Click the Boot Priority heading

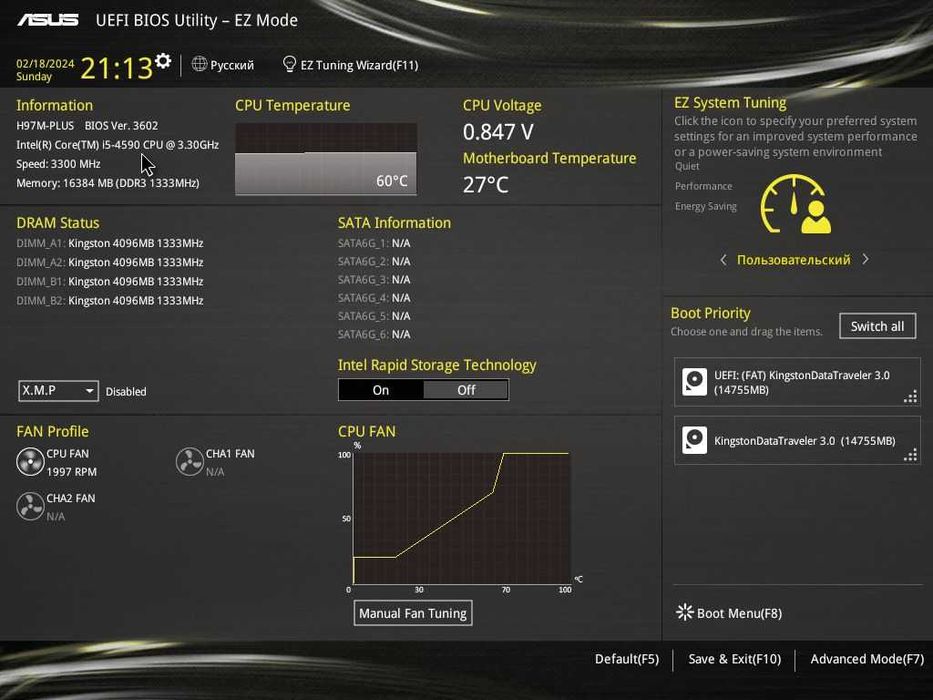coord(710,313)
